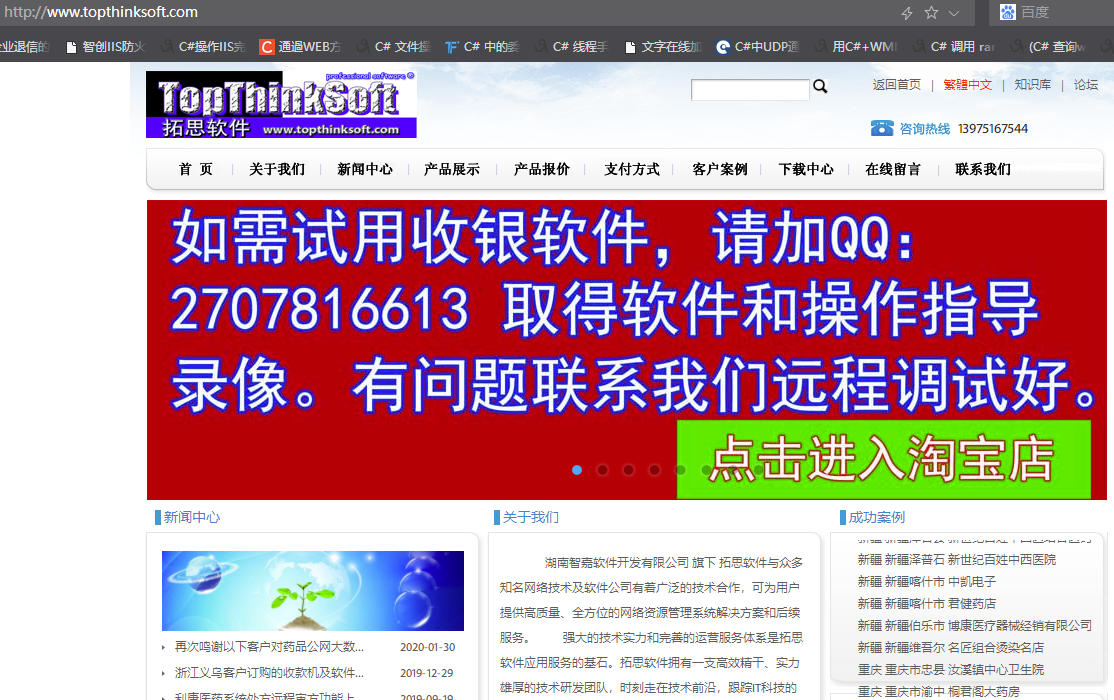
Task: Click the search magnifier icon
Action: click(x=820, y=87)
